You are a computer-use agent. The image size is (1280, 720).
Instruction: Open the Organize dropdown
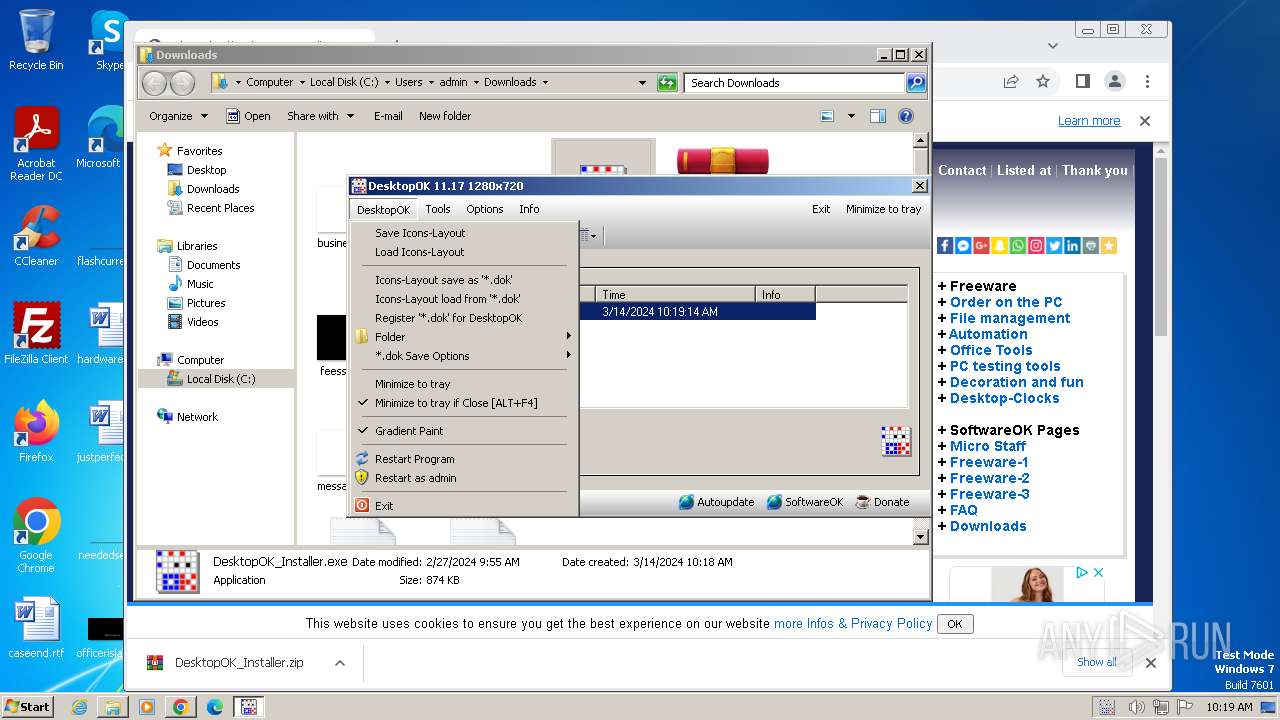179,116
